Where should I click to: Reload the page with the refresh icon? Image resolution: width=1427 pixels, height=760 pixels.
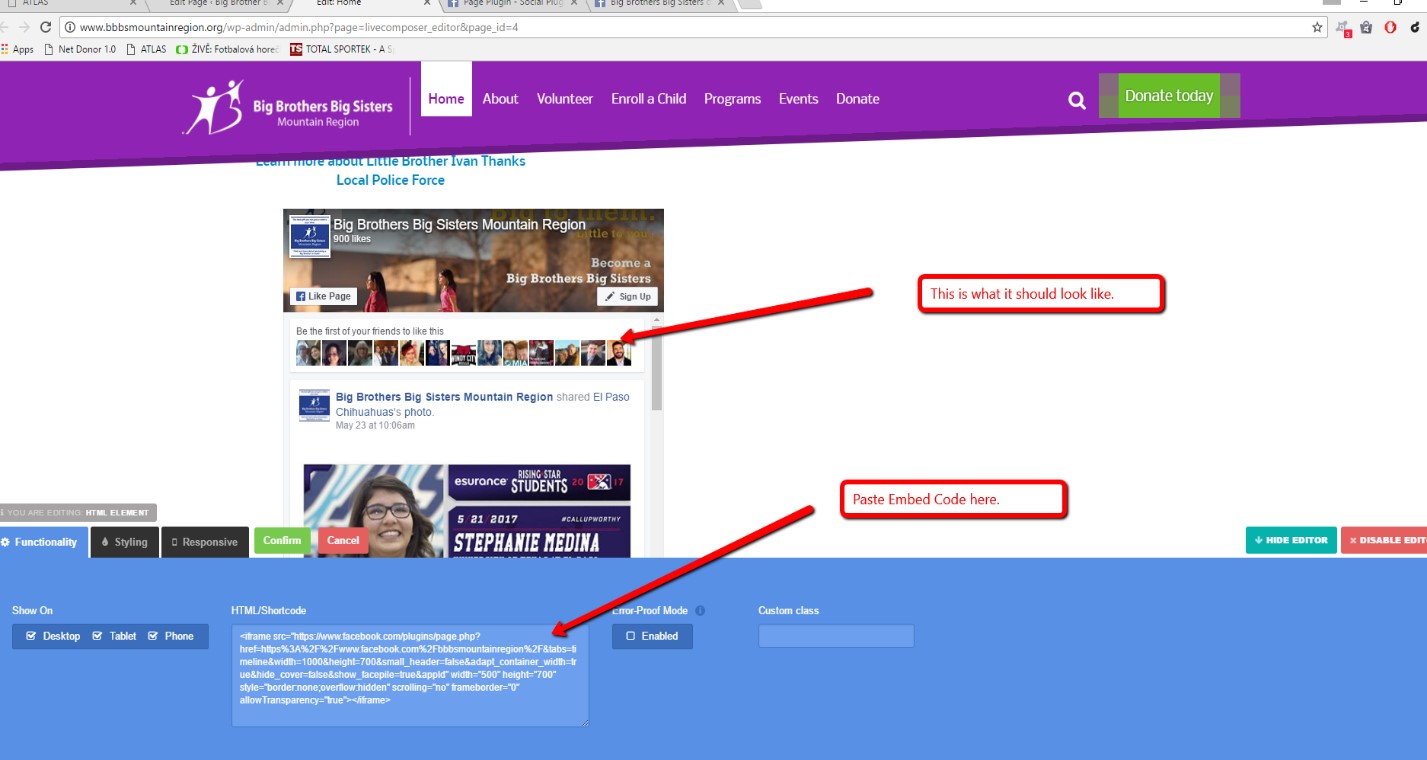pos(45,27)
